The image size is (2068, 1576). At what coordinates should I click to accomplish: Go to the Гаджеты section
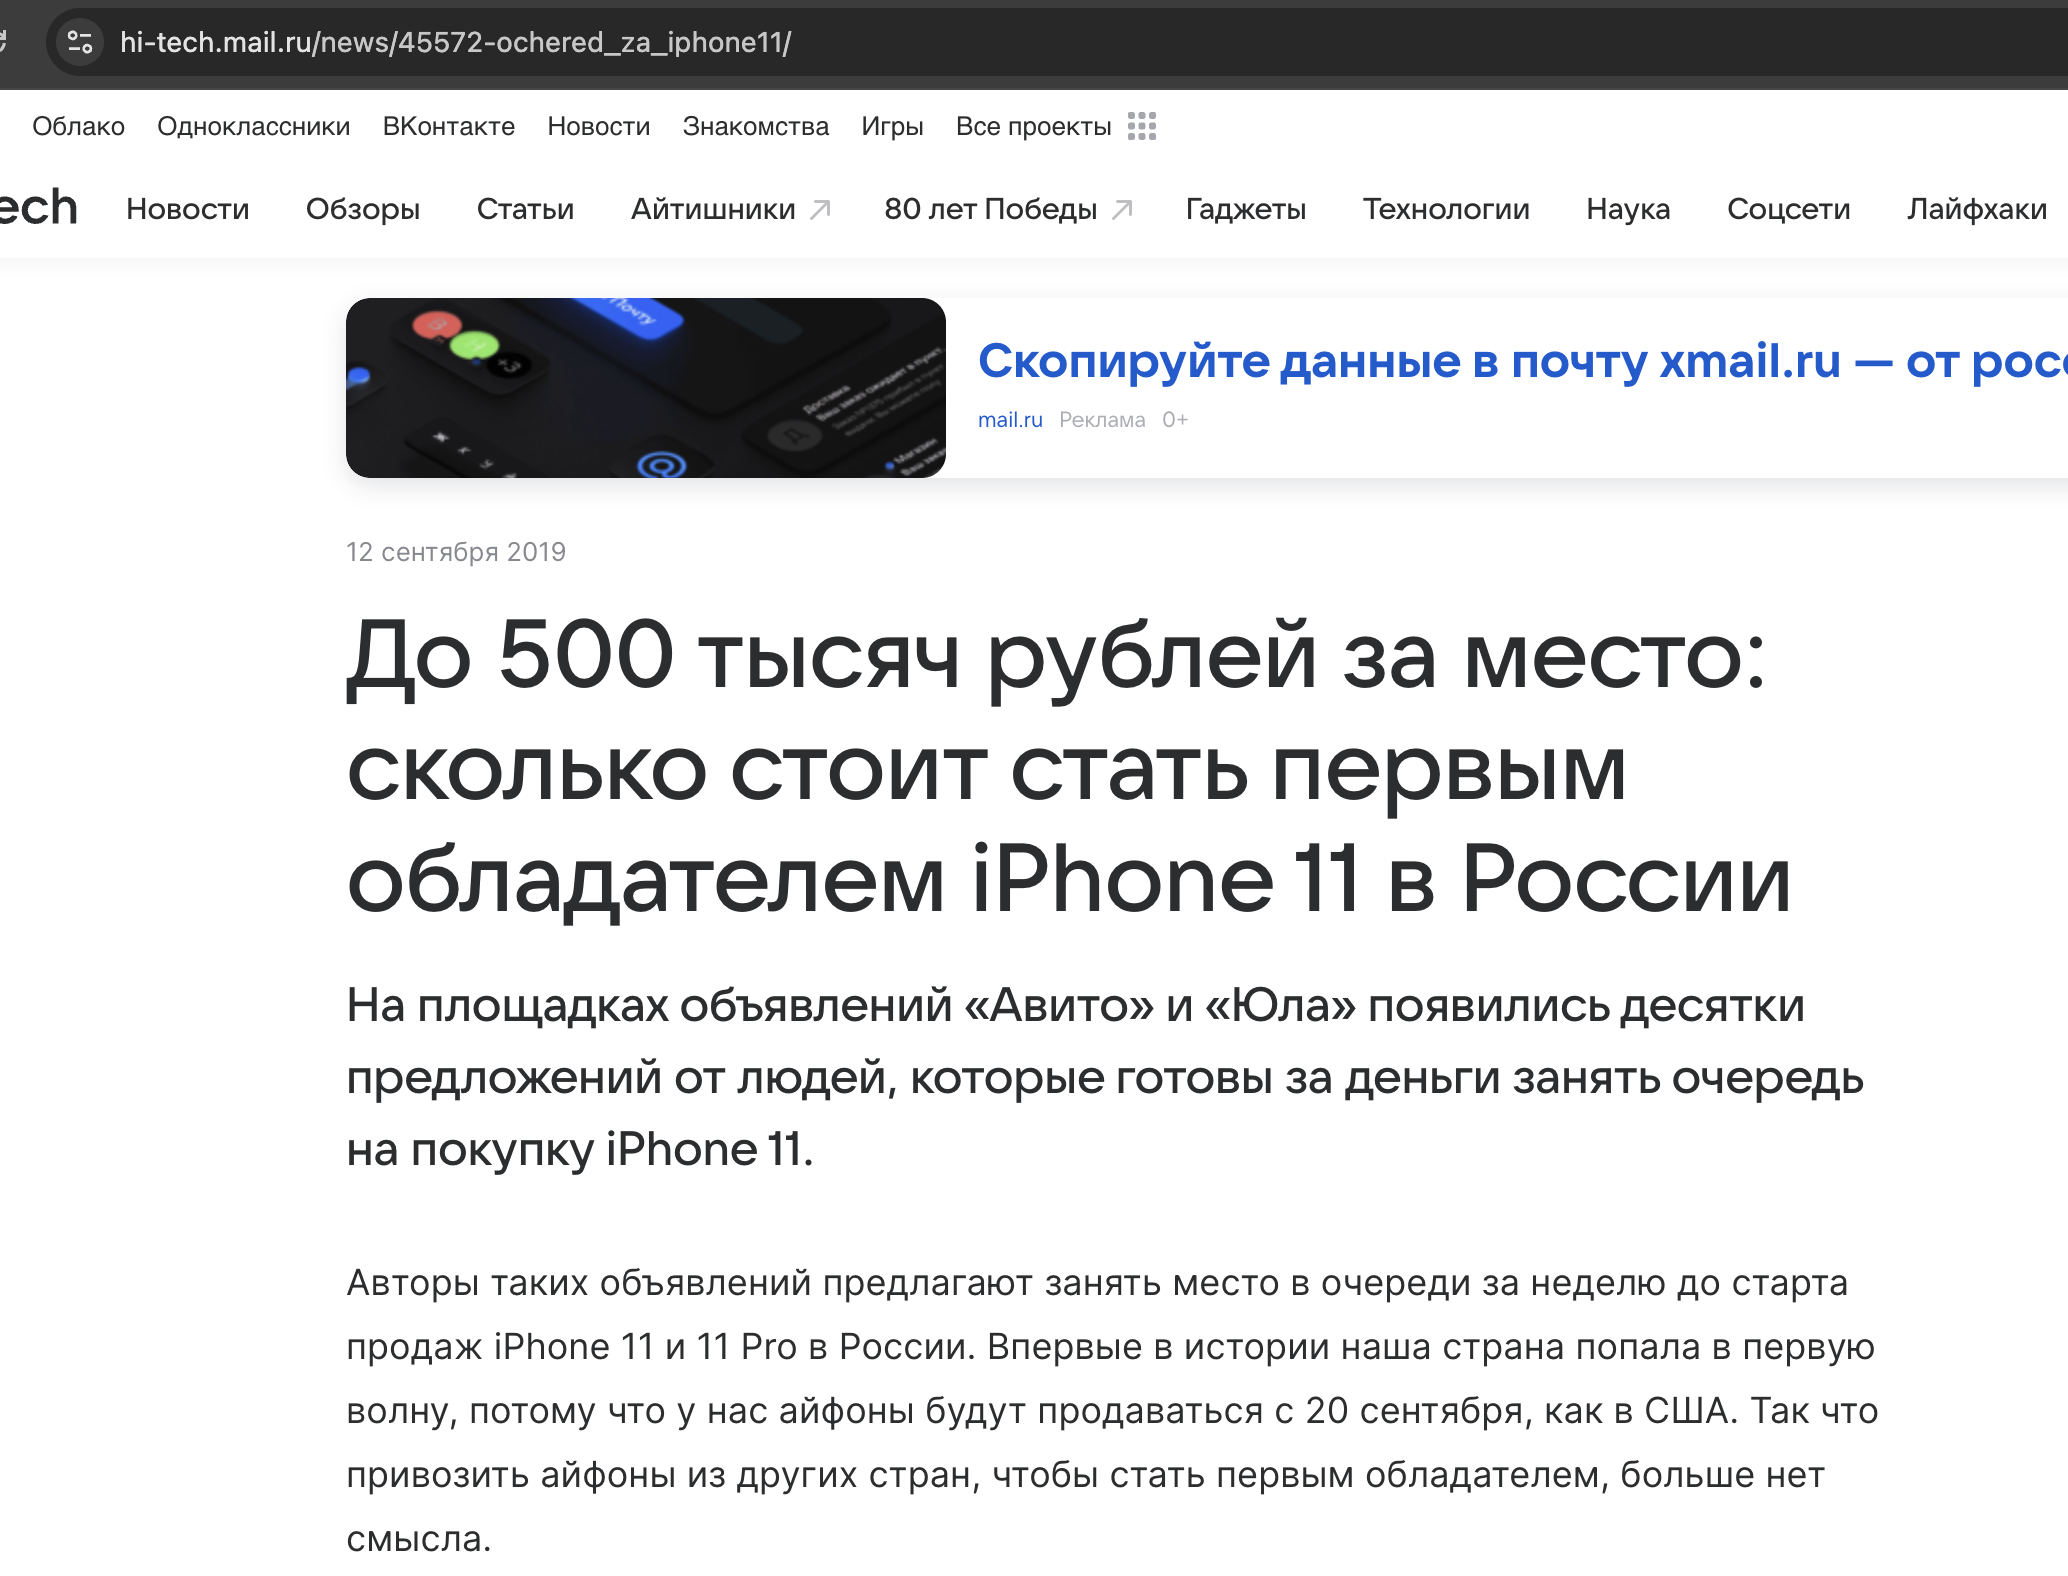click(x=1245, y=208)
